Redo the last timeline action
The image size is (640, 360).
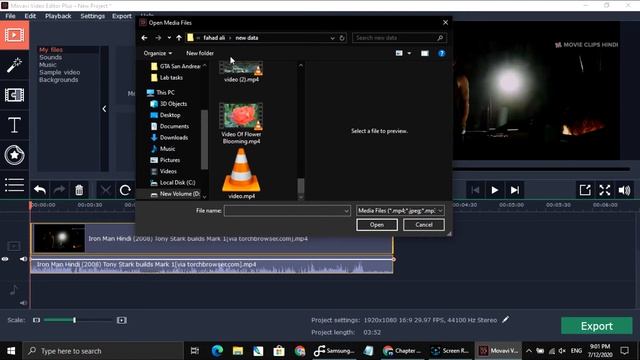(x=60, y=190)
